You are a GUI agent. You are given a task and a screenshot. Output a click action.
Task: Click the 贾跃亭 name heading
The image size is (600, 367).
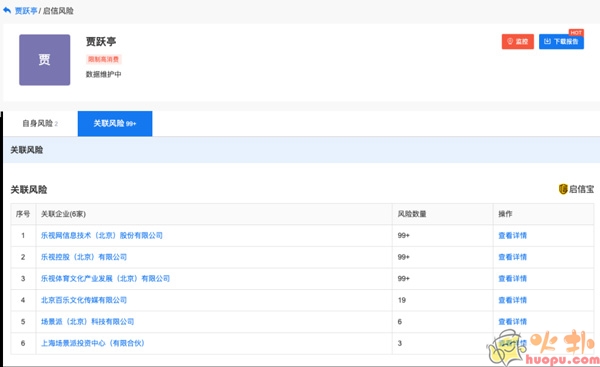[101, 41]
